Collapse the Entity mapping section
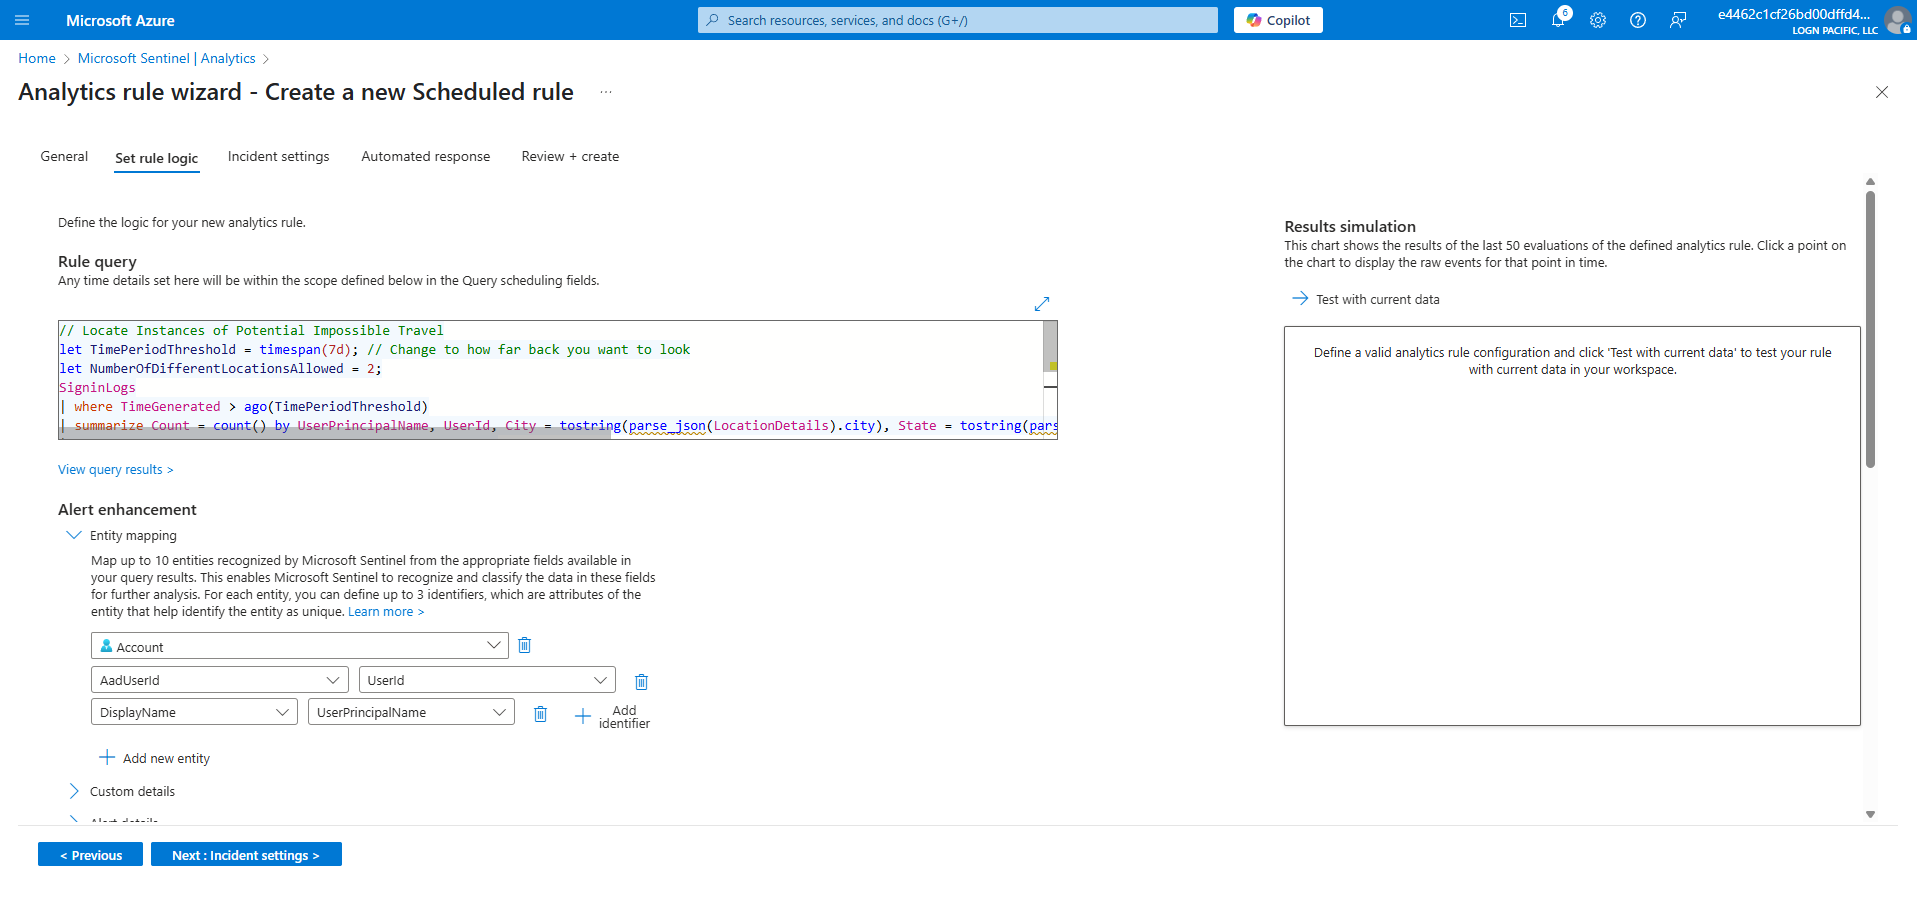 pyautogui.click(x=74, y=535)
